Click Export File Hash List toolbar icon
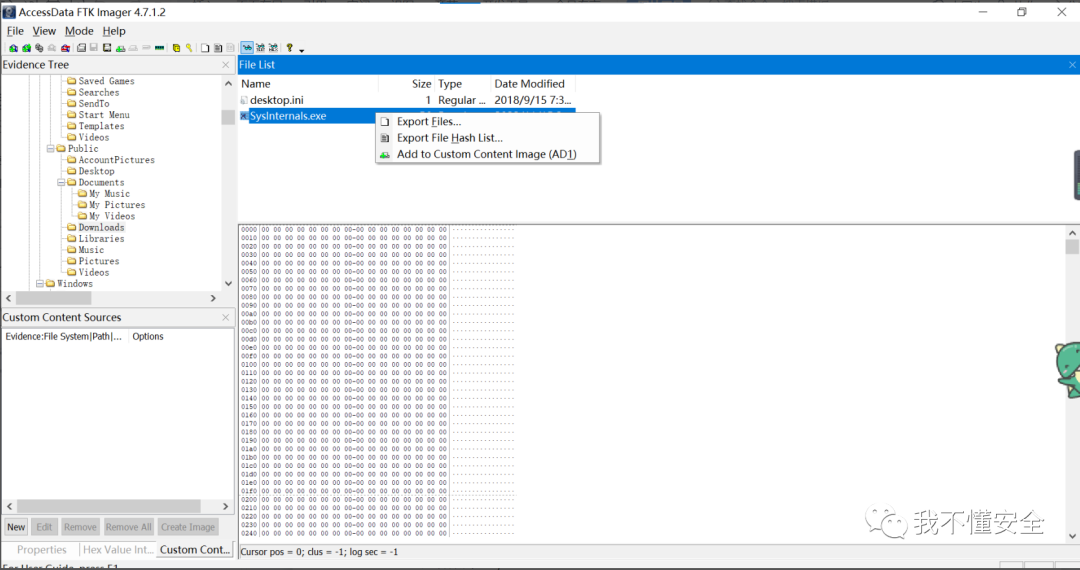1080x570 pixels. point(218,48)
